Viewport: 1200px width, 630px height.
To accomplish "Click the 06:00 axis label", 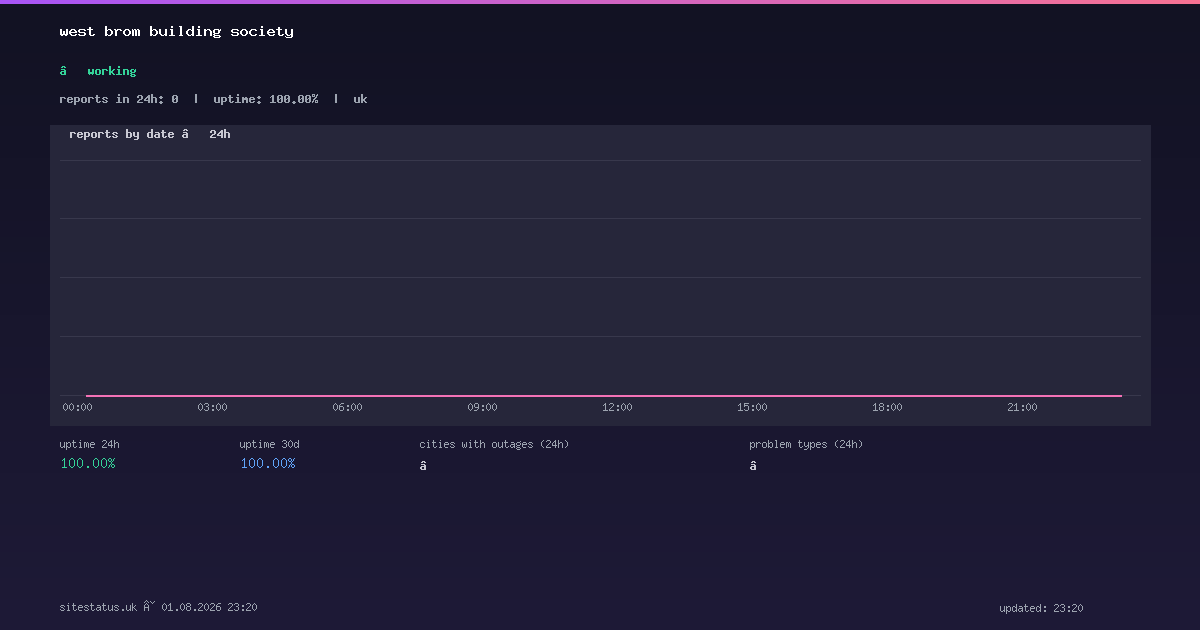I will (x=347, y=408).
